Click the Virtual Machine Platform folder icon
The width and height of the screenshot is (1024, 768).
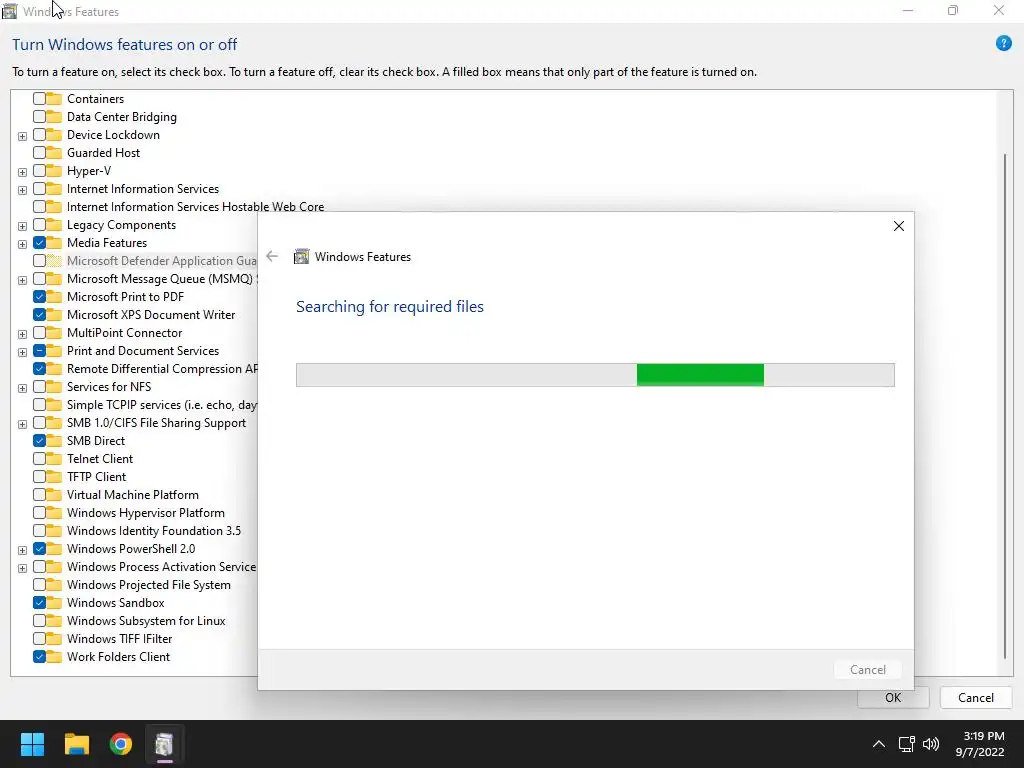[x=54, y=495]
